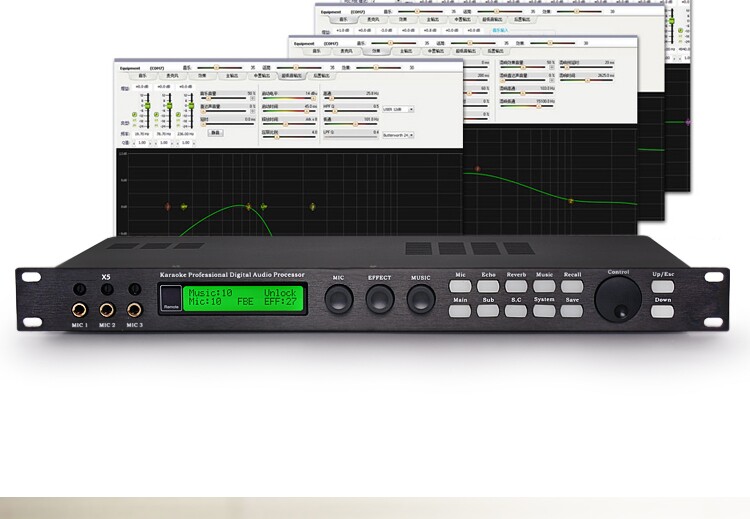The image size is (750, 519).
Task: Click the small gain knob above MIC 2
Action: [107, 289]
